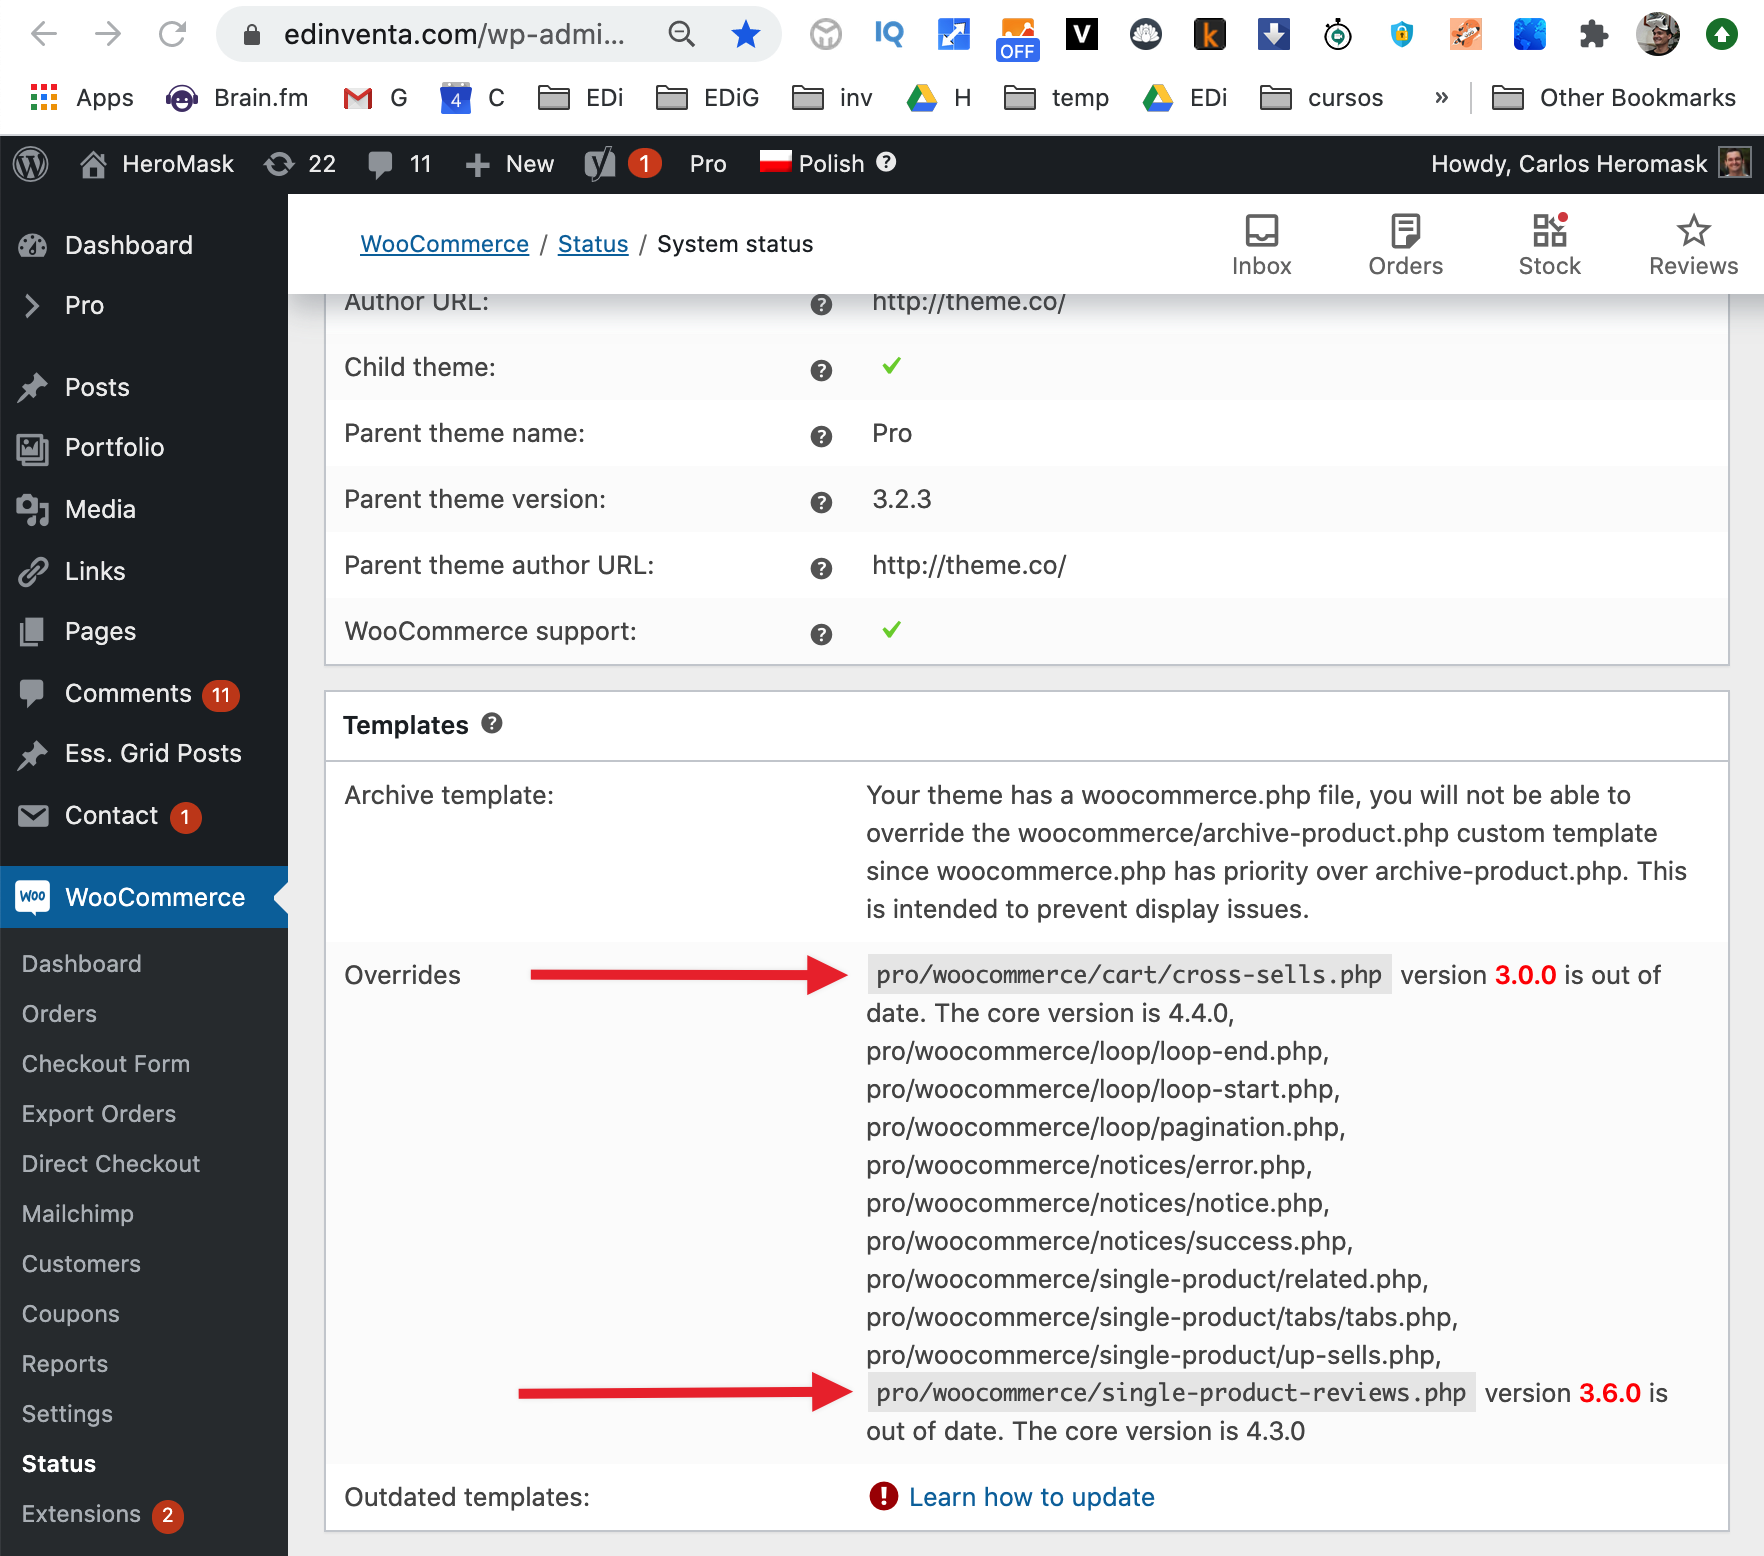
Task: Open the IQ browser extension
Action: click(889, 34)
